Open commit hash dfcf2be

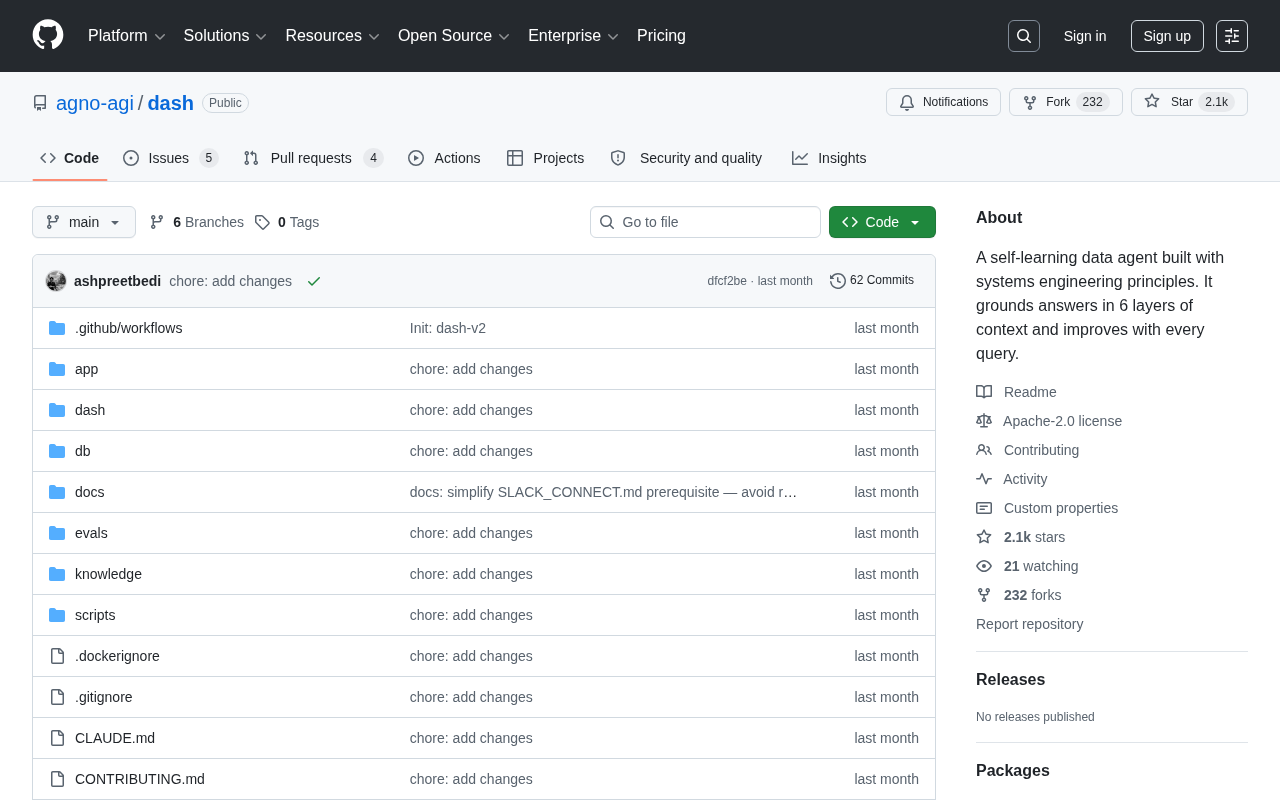727,281
